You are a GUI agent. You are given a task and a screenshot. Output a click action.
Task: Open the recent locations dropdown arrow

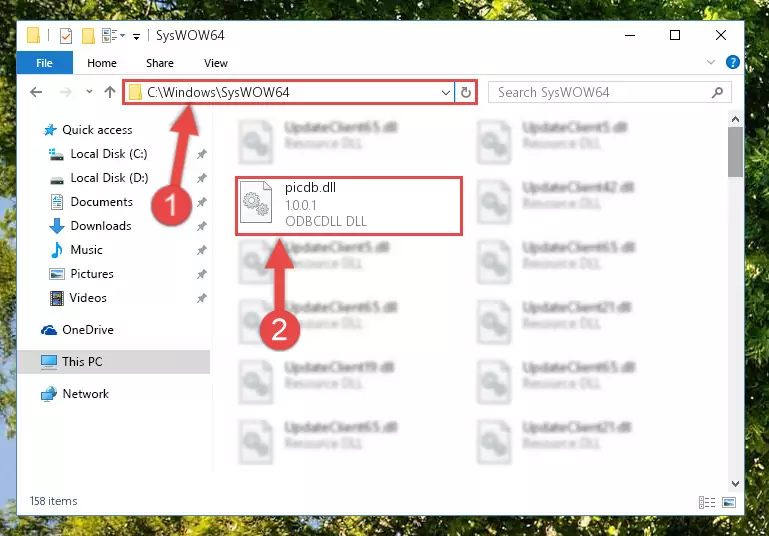pyautogui.click(x=89, y=92)
